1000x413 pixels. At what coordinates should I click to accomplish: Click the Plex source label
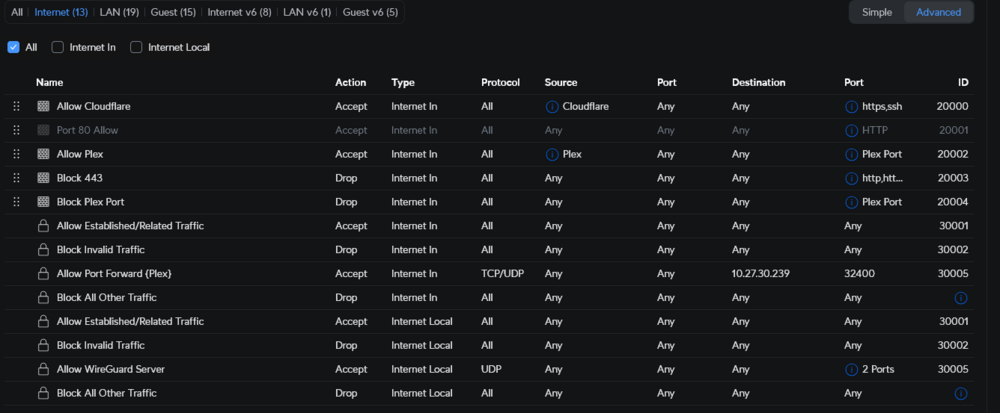tap(572, 154)
